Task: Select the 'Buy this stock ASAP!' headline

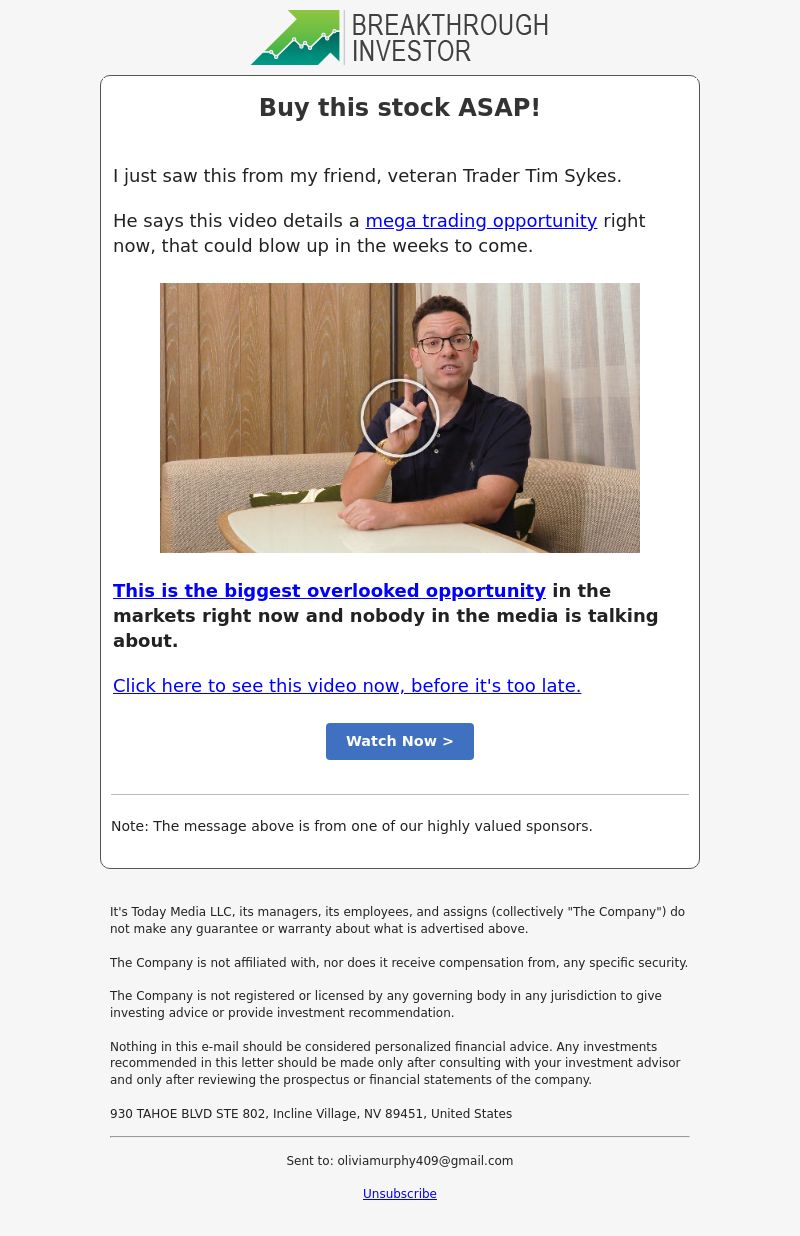Action: (400, 108)
